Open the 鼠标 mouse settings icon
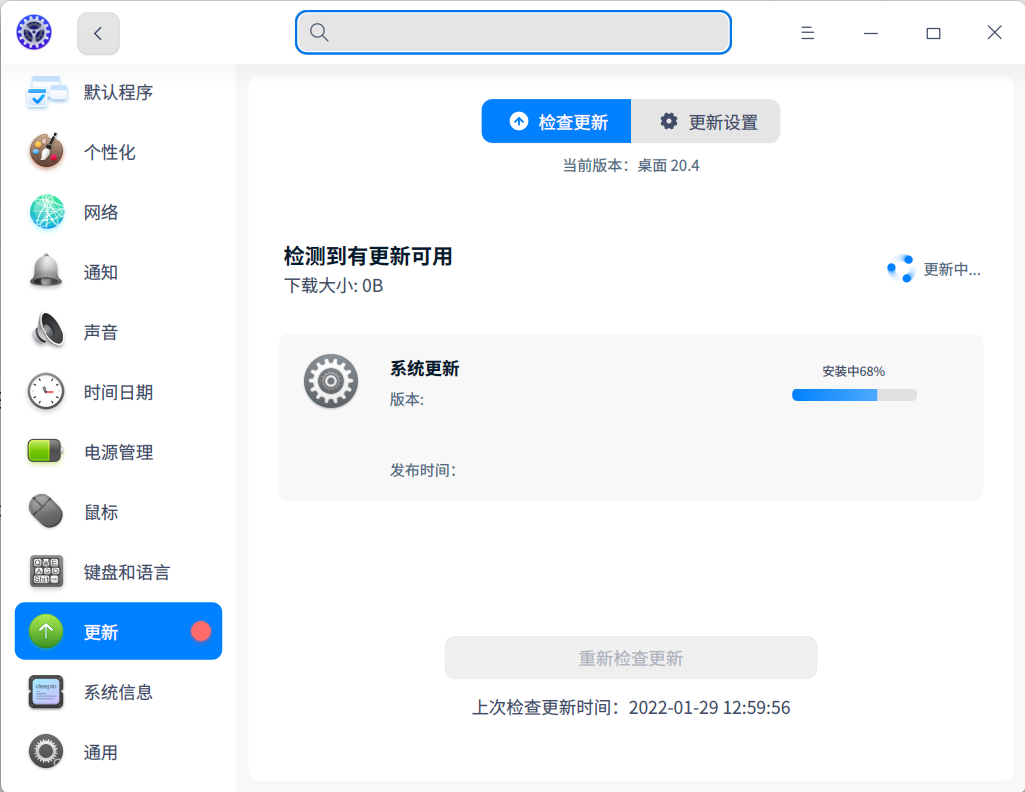Image resolution: width=1025 pixels, height=792 pixels. 45,512
